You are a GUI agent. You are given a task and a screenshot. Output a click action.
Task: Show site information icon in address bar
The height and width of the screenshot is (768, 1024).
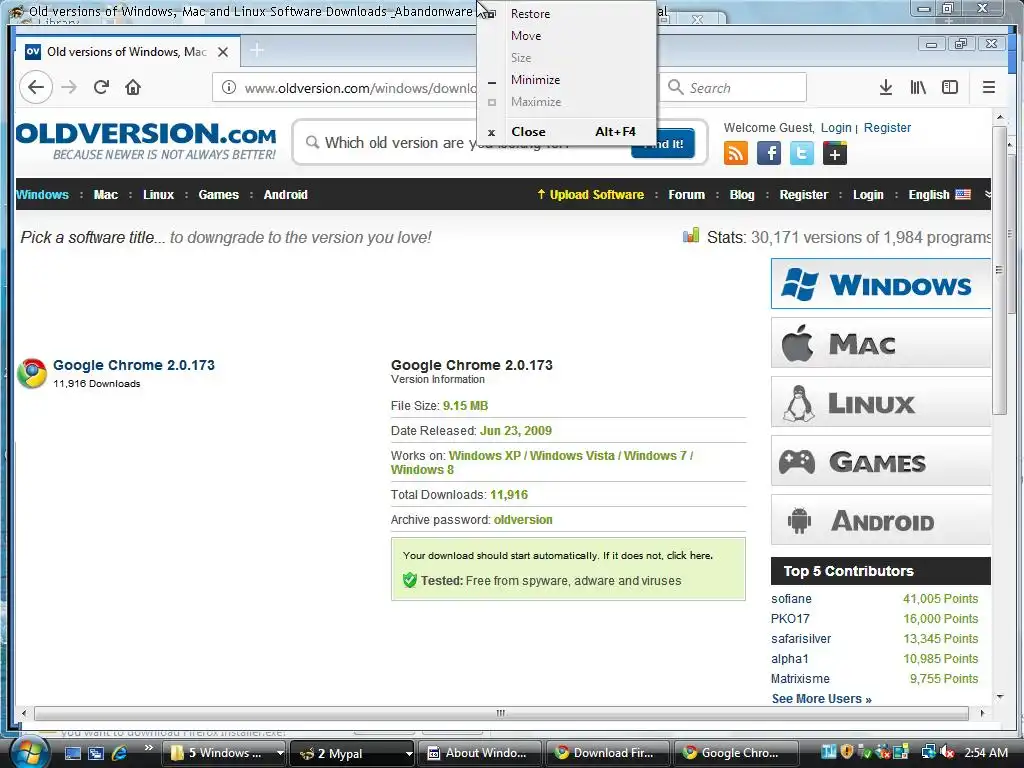(x=229, y=88)
